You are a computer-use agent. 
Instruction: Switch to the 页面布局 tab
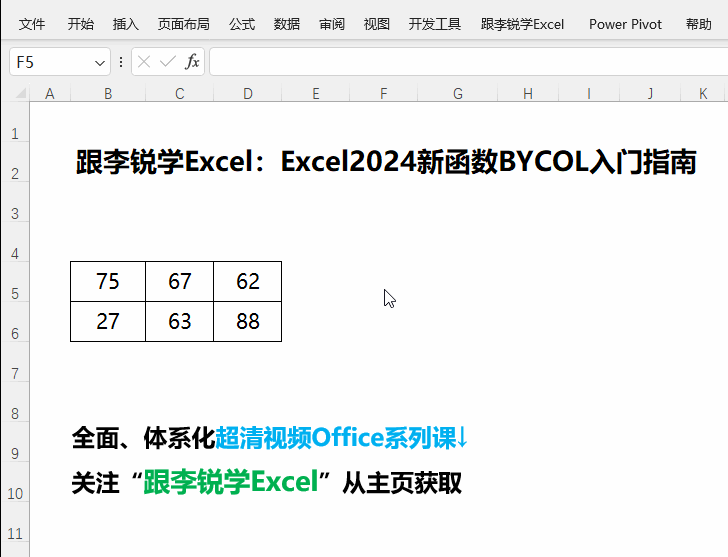point(183,24)
